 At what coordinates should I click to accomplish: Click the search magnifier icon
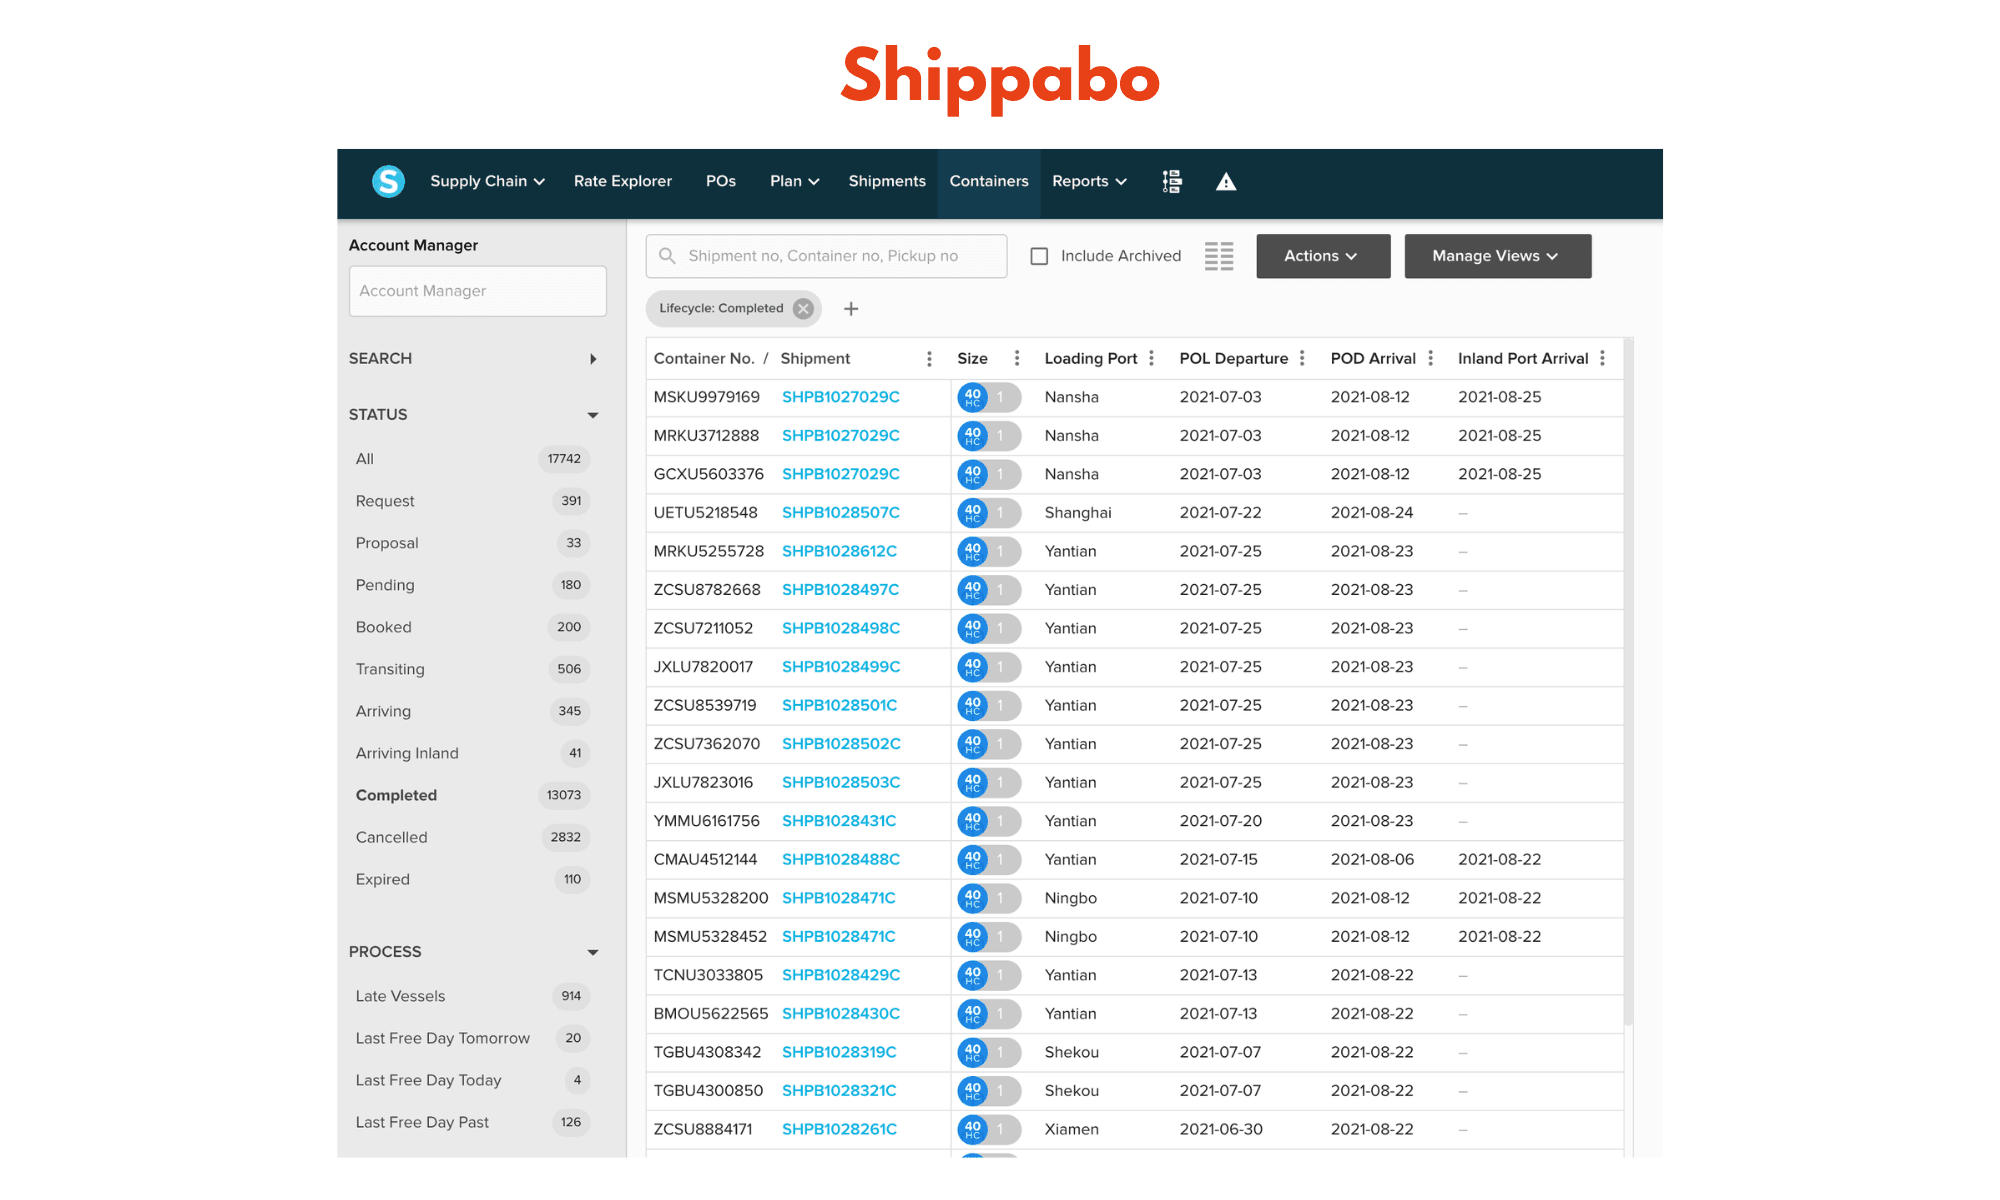click(667, 256)
